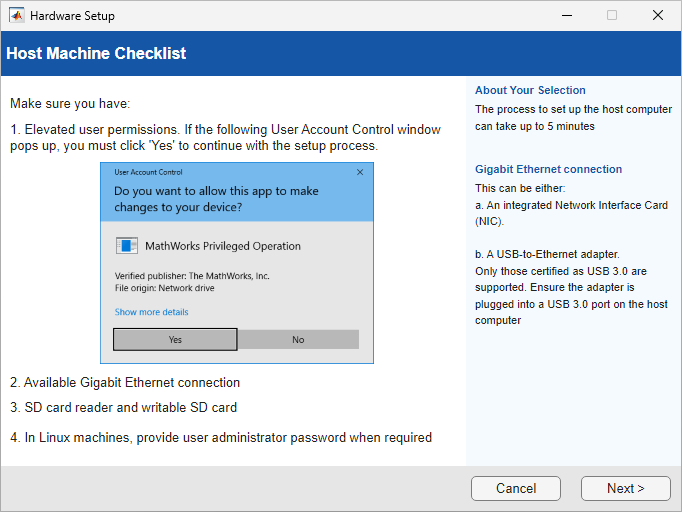Click No in the User Account Control picture

pyautogui.click(x=298, y=339)
